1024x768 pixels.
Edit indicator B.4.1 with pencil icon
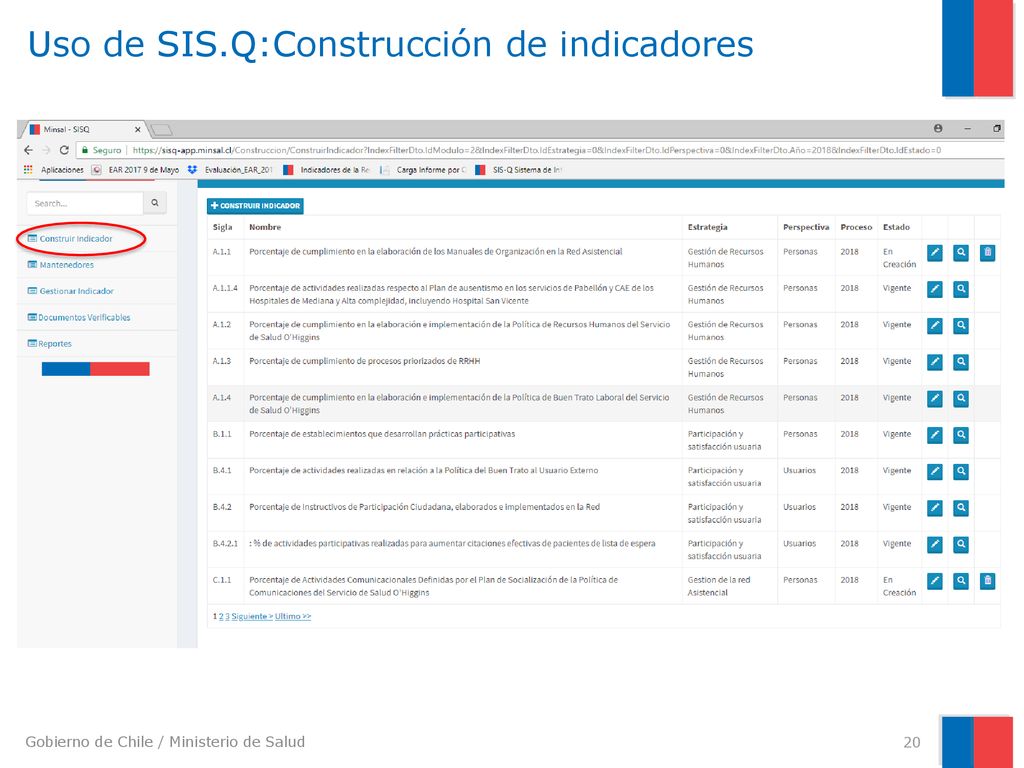point(935,472)
